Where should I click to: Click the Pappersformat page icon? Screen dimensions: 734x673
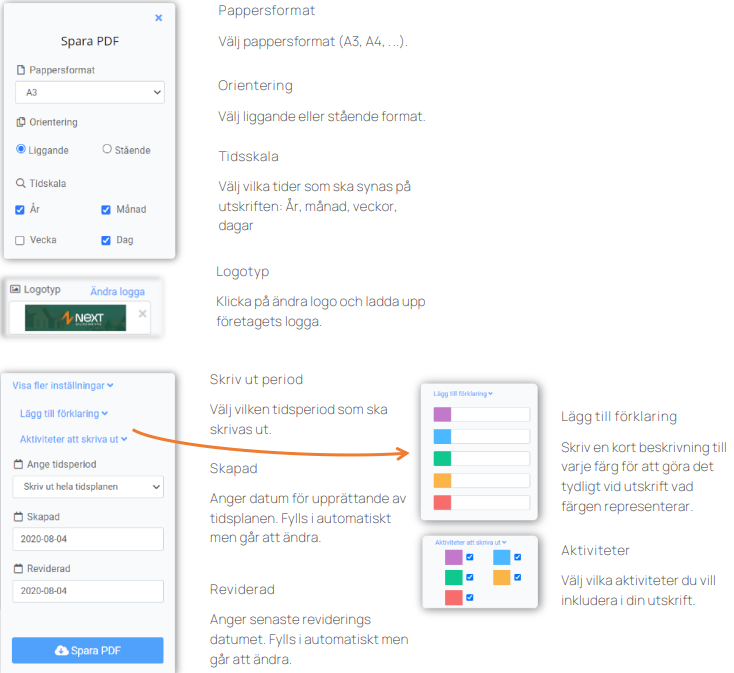[x=21, y=70]
